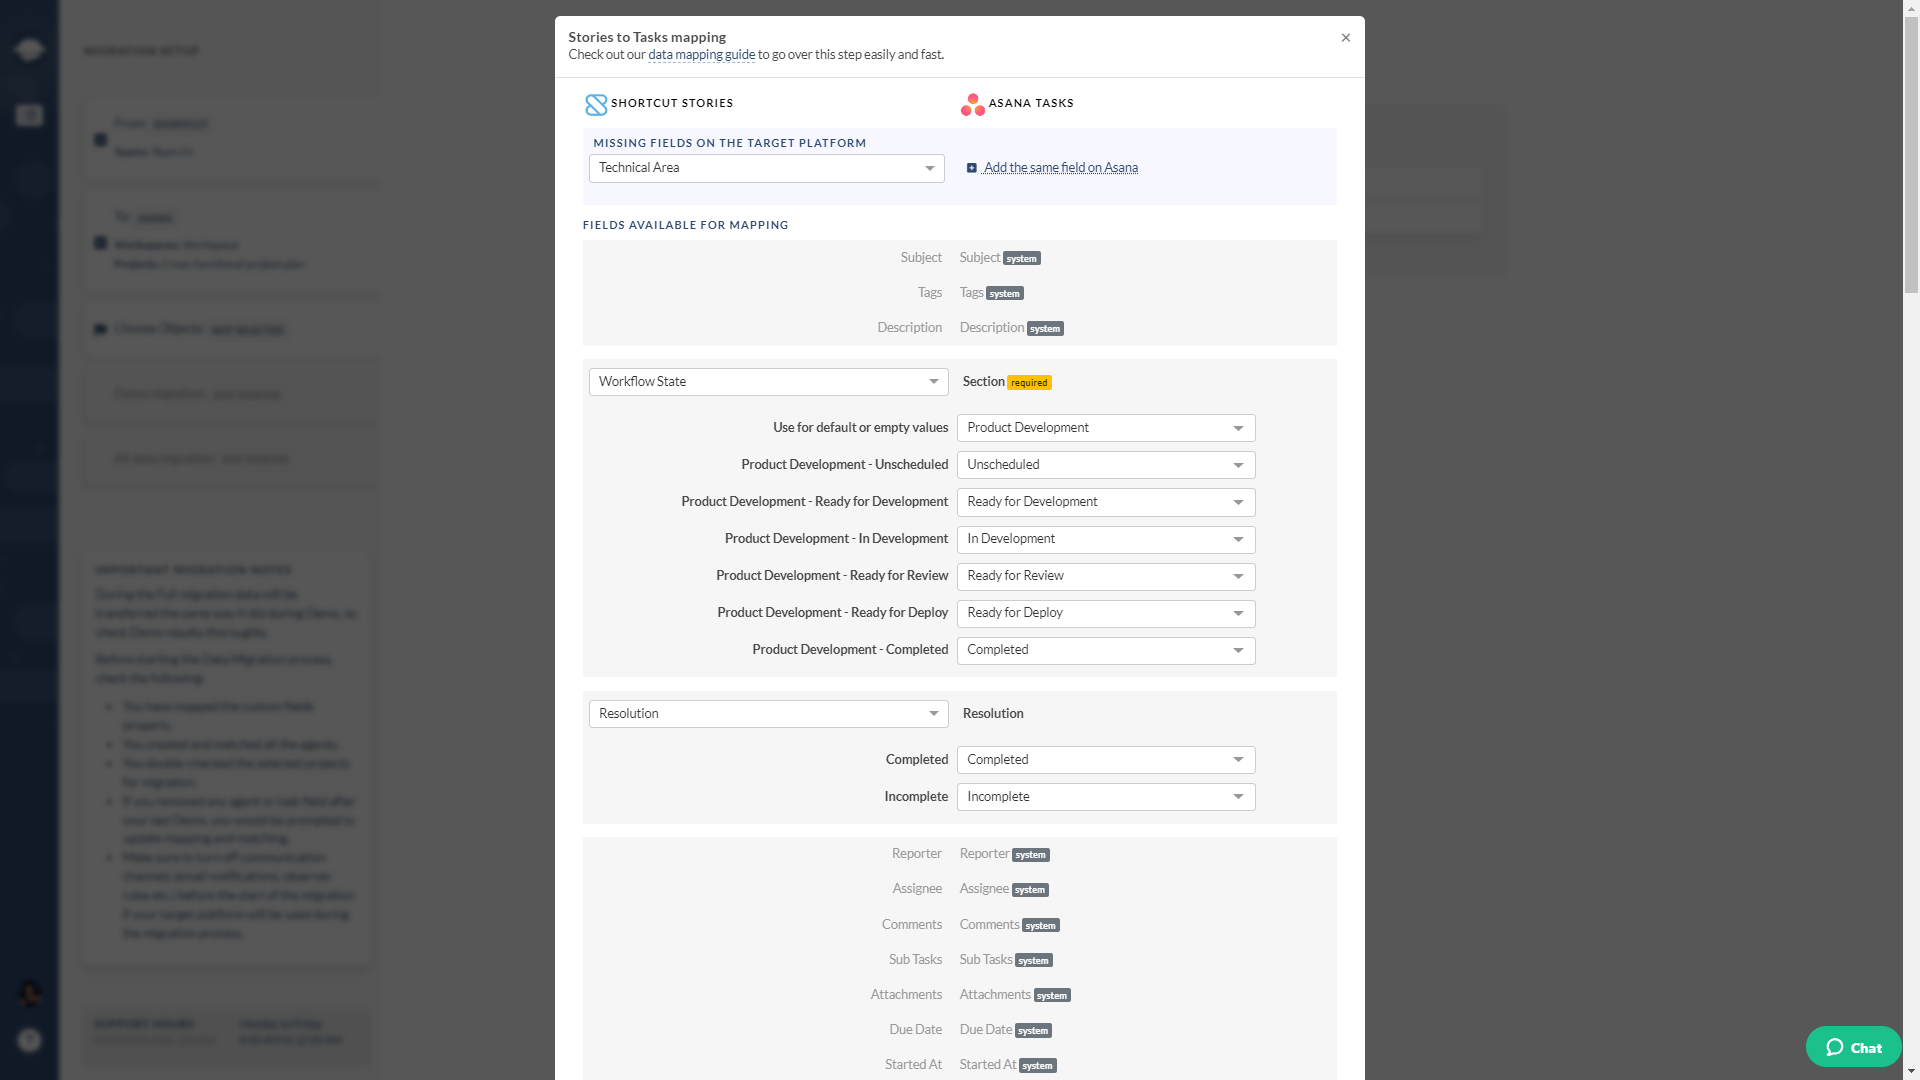1920x1080 pixels.
Task: Click the plus icon beside Add the same field
Action: (971, 168)
